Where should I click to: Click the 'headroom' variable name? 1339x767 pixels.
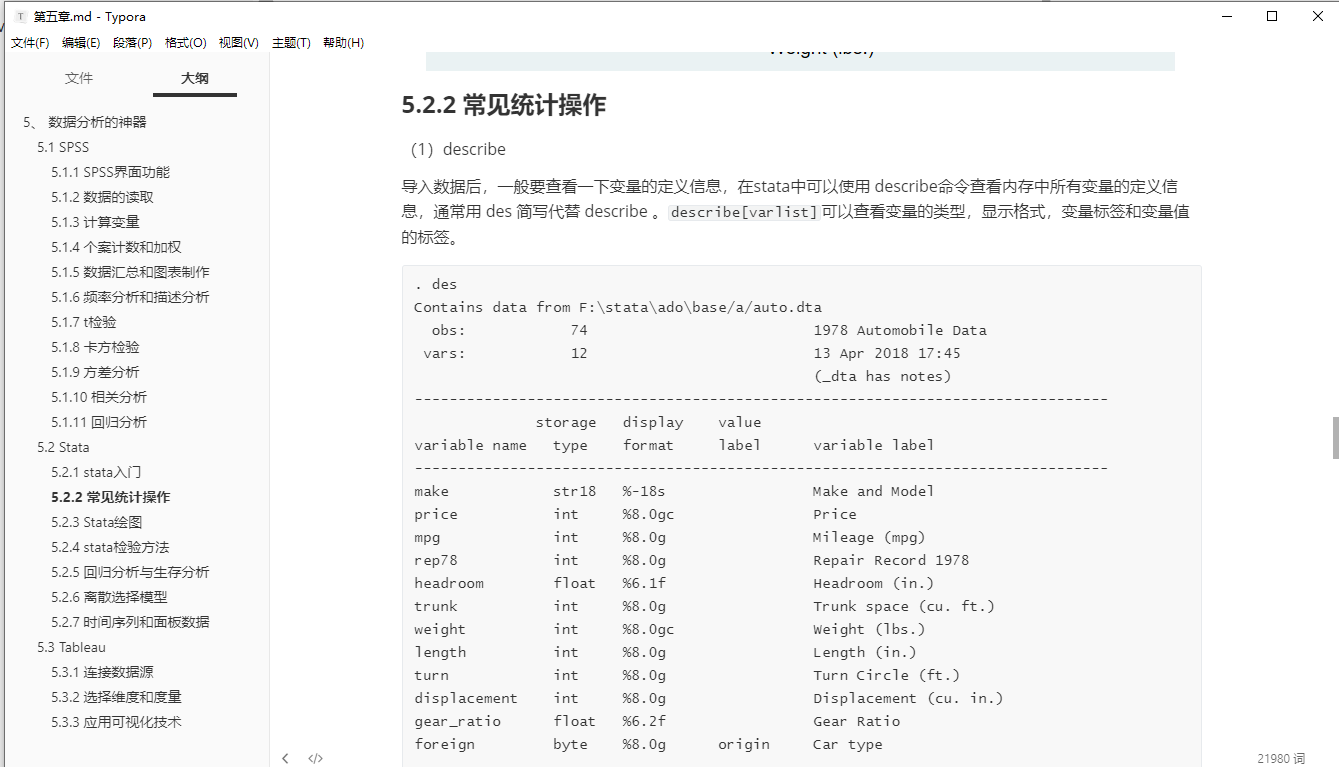point(449,583)
